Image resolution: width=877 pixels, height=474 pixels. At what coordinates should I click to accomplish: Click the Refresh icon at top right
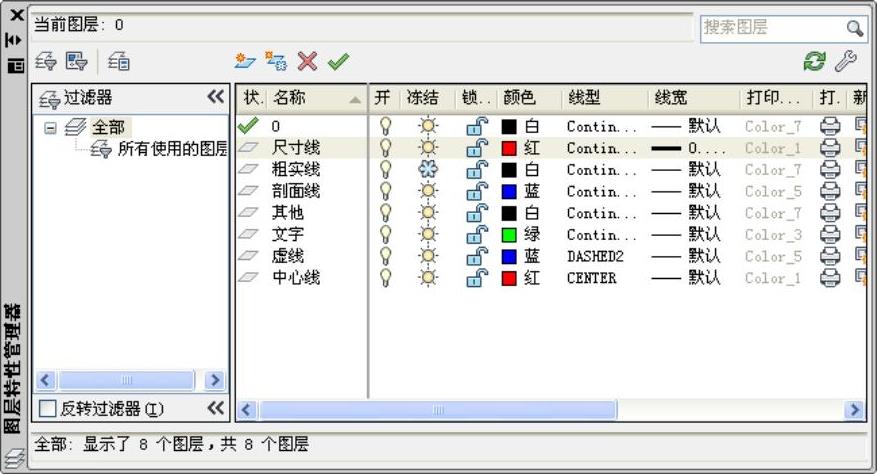(x=815, y=62)
